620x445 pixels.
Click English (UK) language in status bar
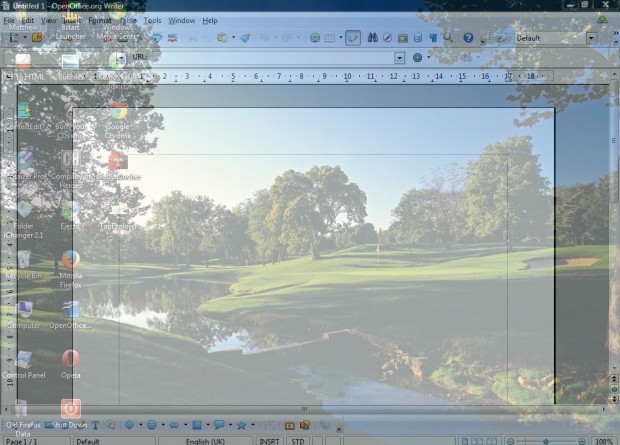click(206, 441)
